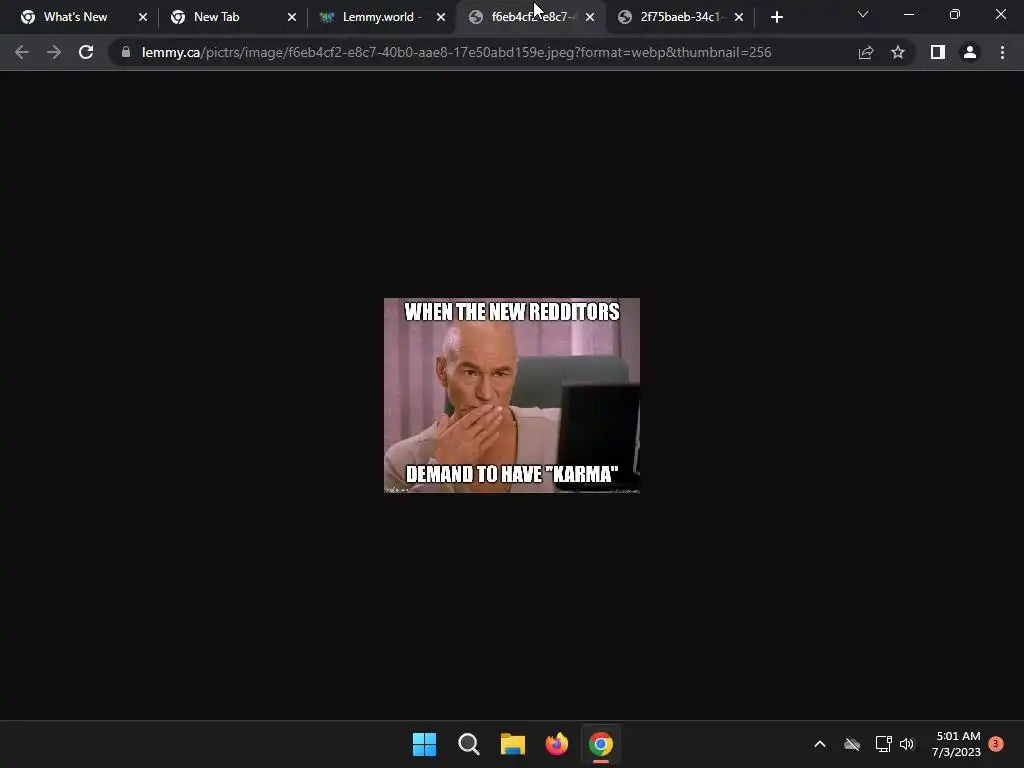Open the OneDrive cloud tray icon
The image size is (1024, 768).
click(x=852, y=744)
